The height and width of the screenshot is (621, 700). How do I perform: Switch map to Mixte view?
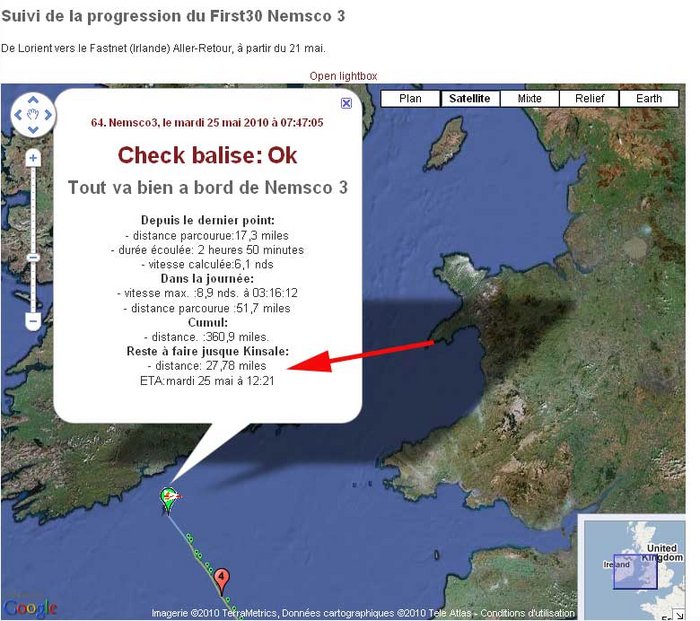click(530, 98)
